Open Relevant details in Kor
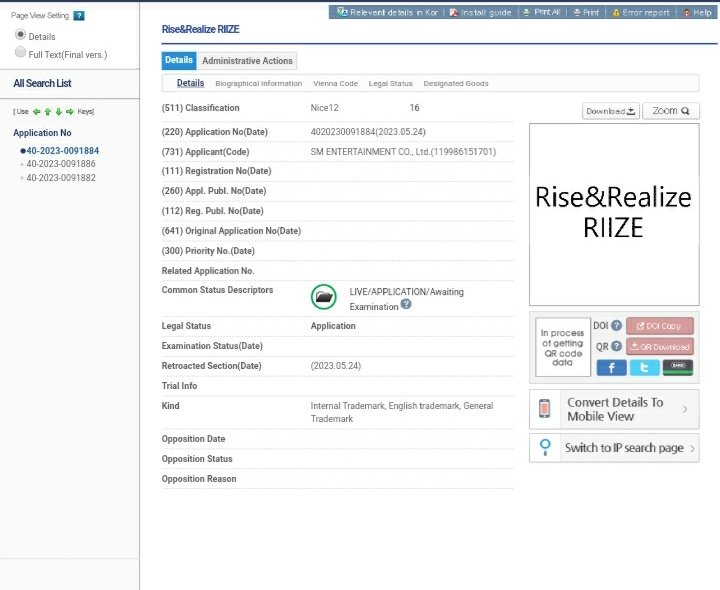Image resolution: width=720 pixels, height=590 pixels. [388, 12]
